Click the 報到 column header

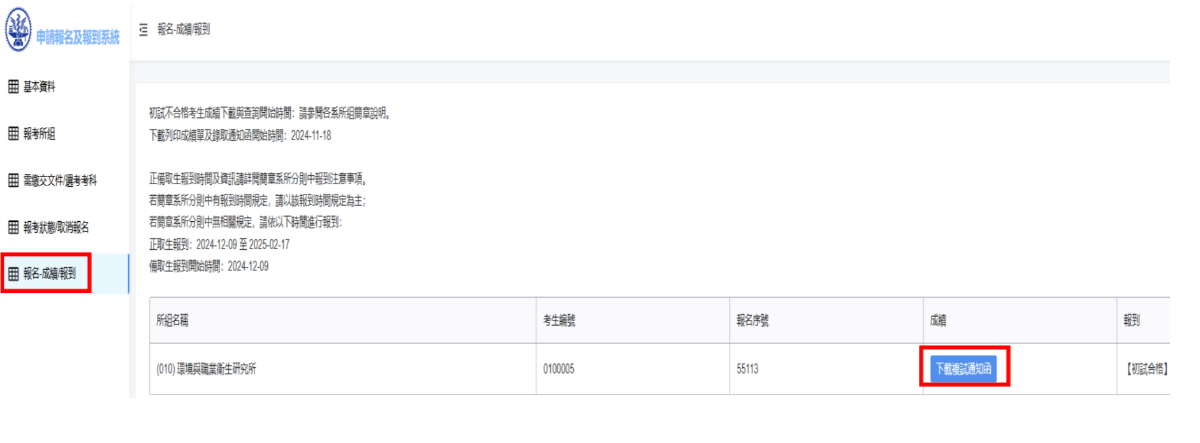point(1133,321)
